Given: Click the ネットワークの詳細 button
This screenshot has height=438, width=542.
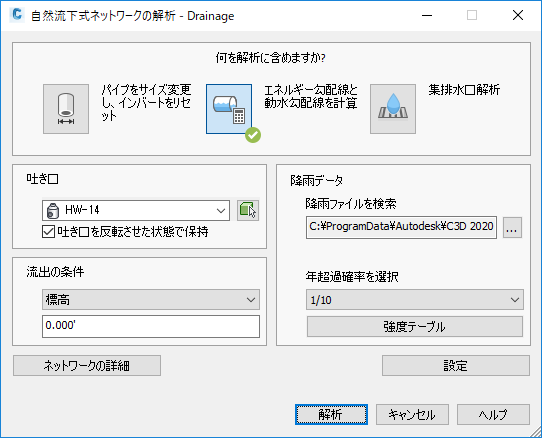Looking at the screenshot, I should tap(87, 366).
